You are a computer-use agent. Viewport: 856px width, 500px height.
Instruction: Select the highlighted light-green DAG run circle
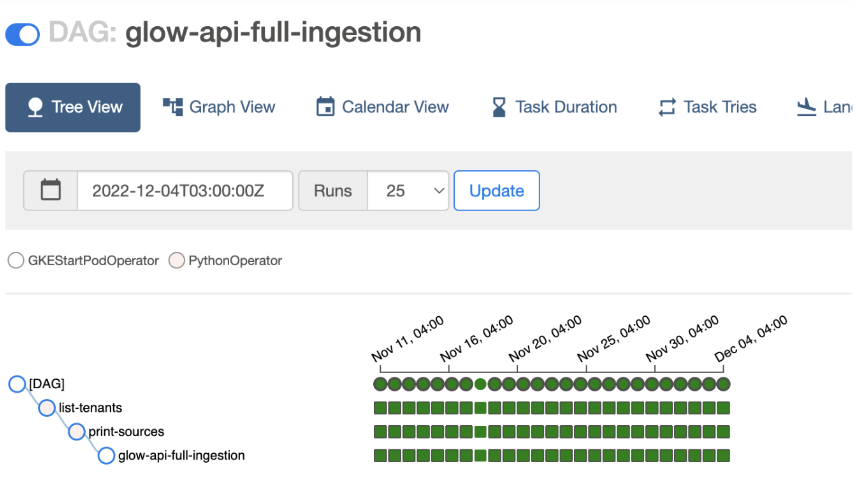pos(480,384)
